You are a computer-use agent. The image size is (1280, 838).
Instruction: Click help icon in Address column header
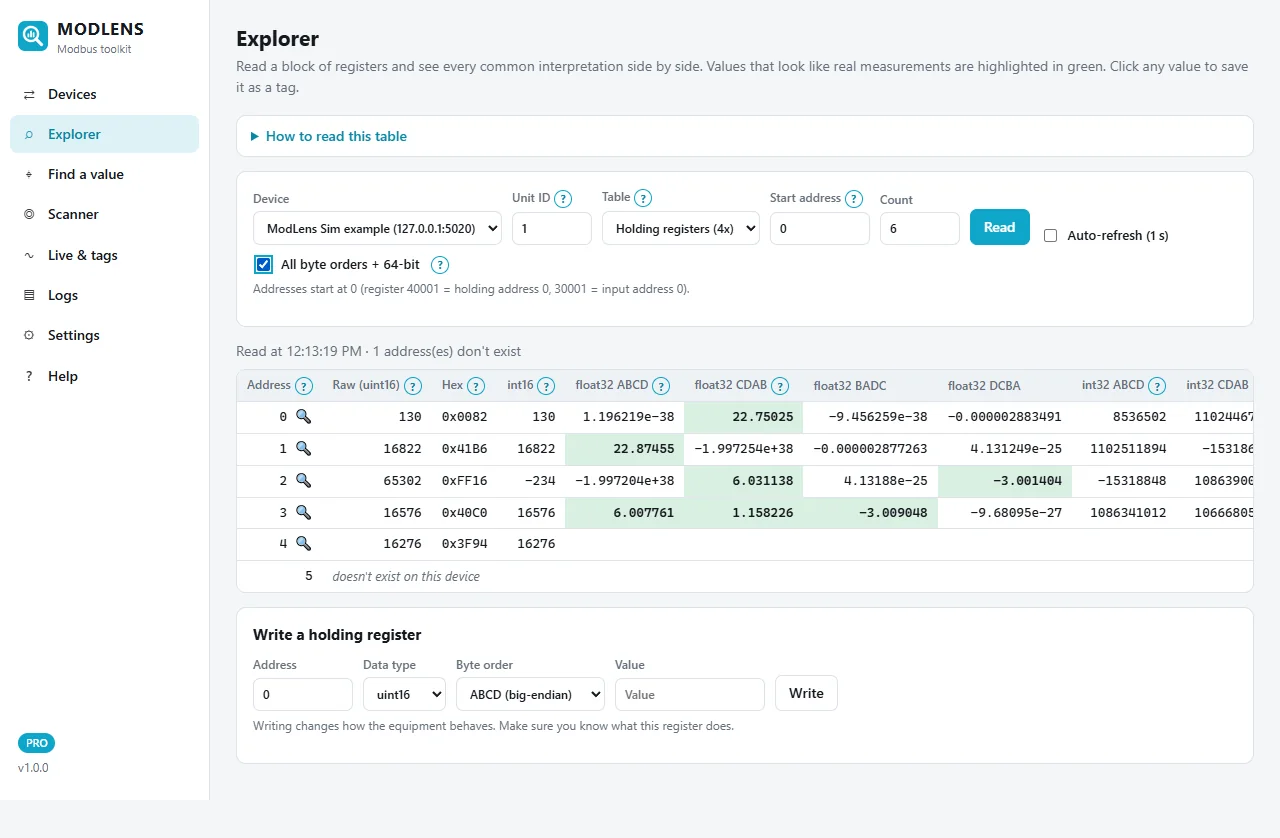[x=304, y=386]
